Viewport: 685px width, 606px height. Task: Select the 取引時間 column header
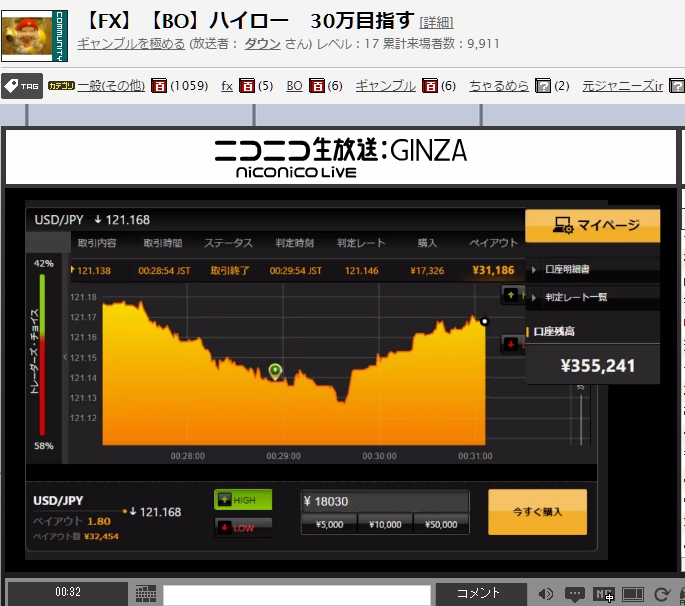(x=163, y=243)
